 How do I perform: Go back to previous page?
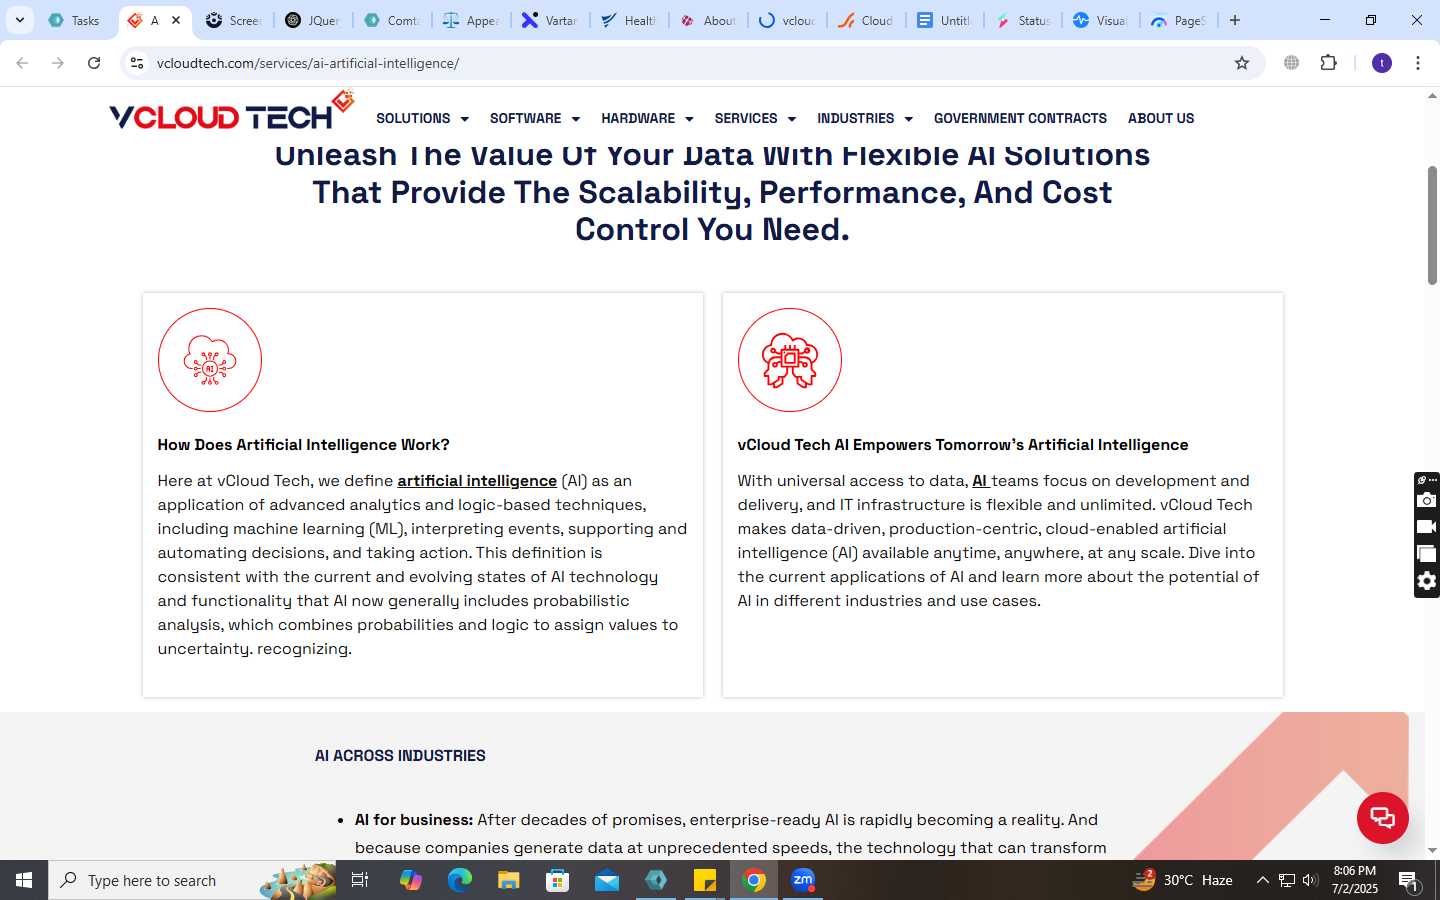pos(22,63)
